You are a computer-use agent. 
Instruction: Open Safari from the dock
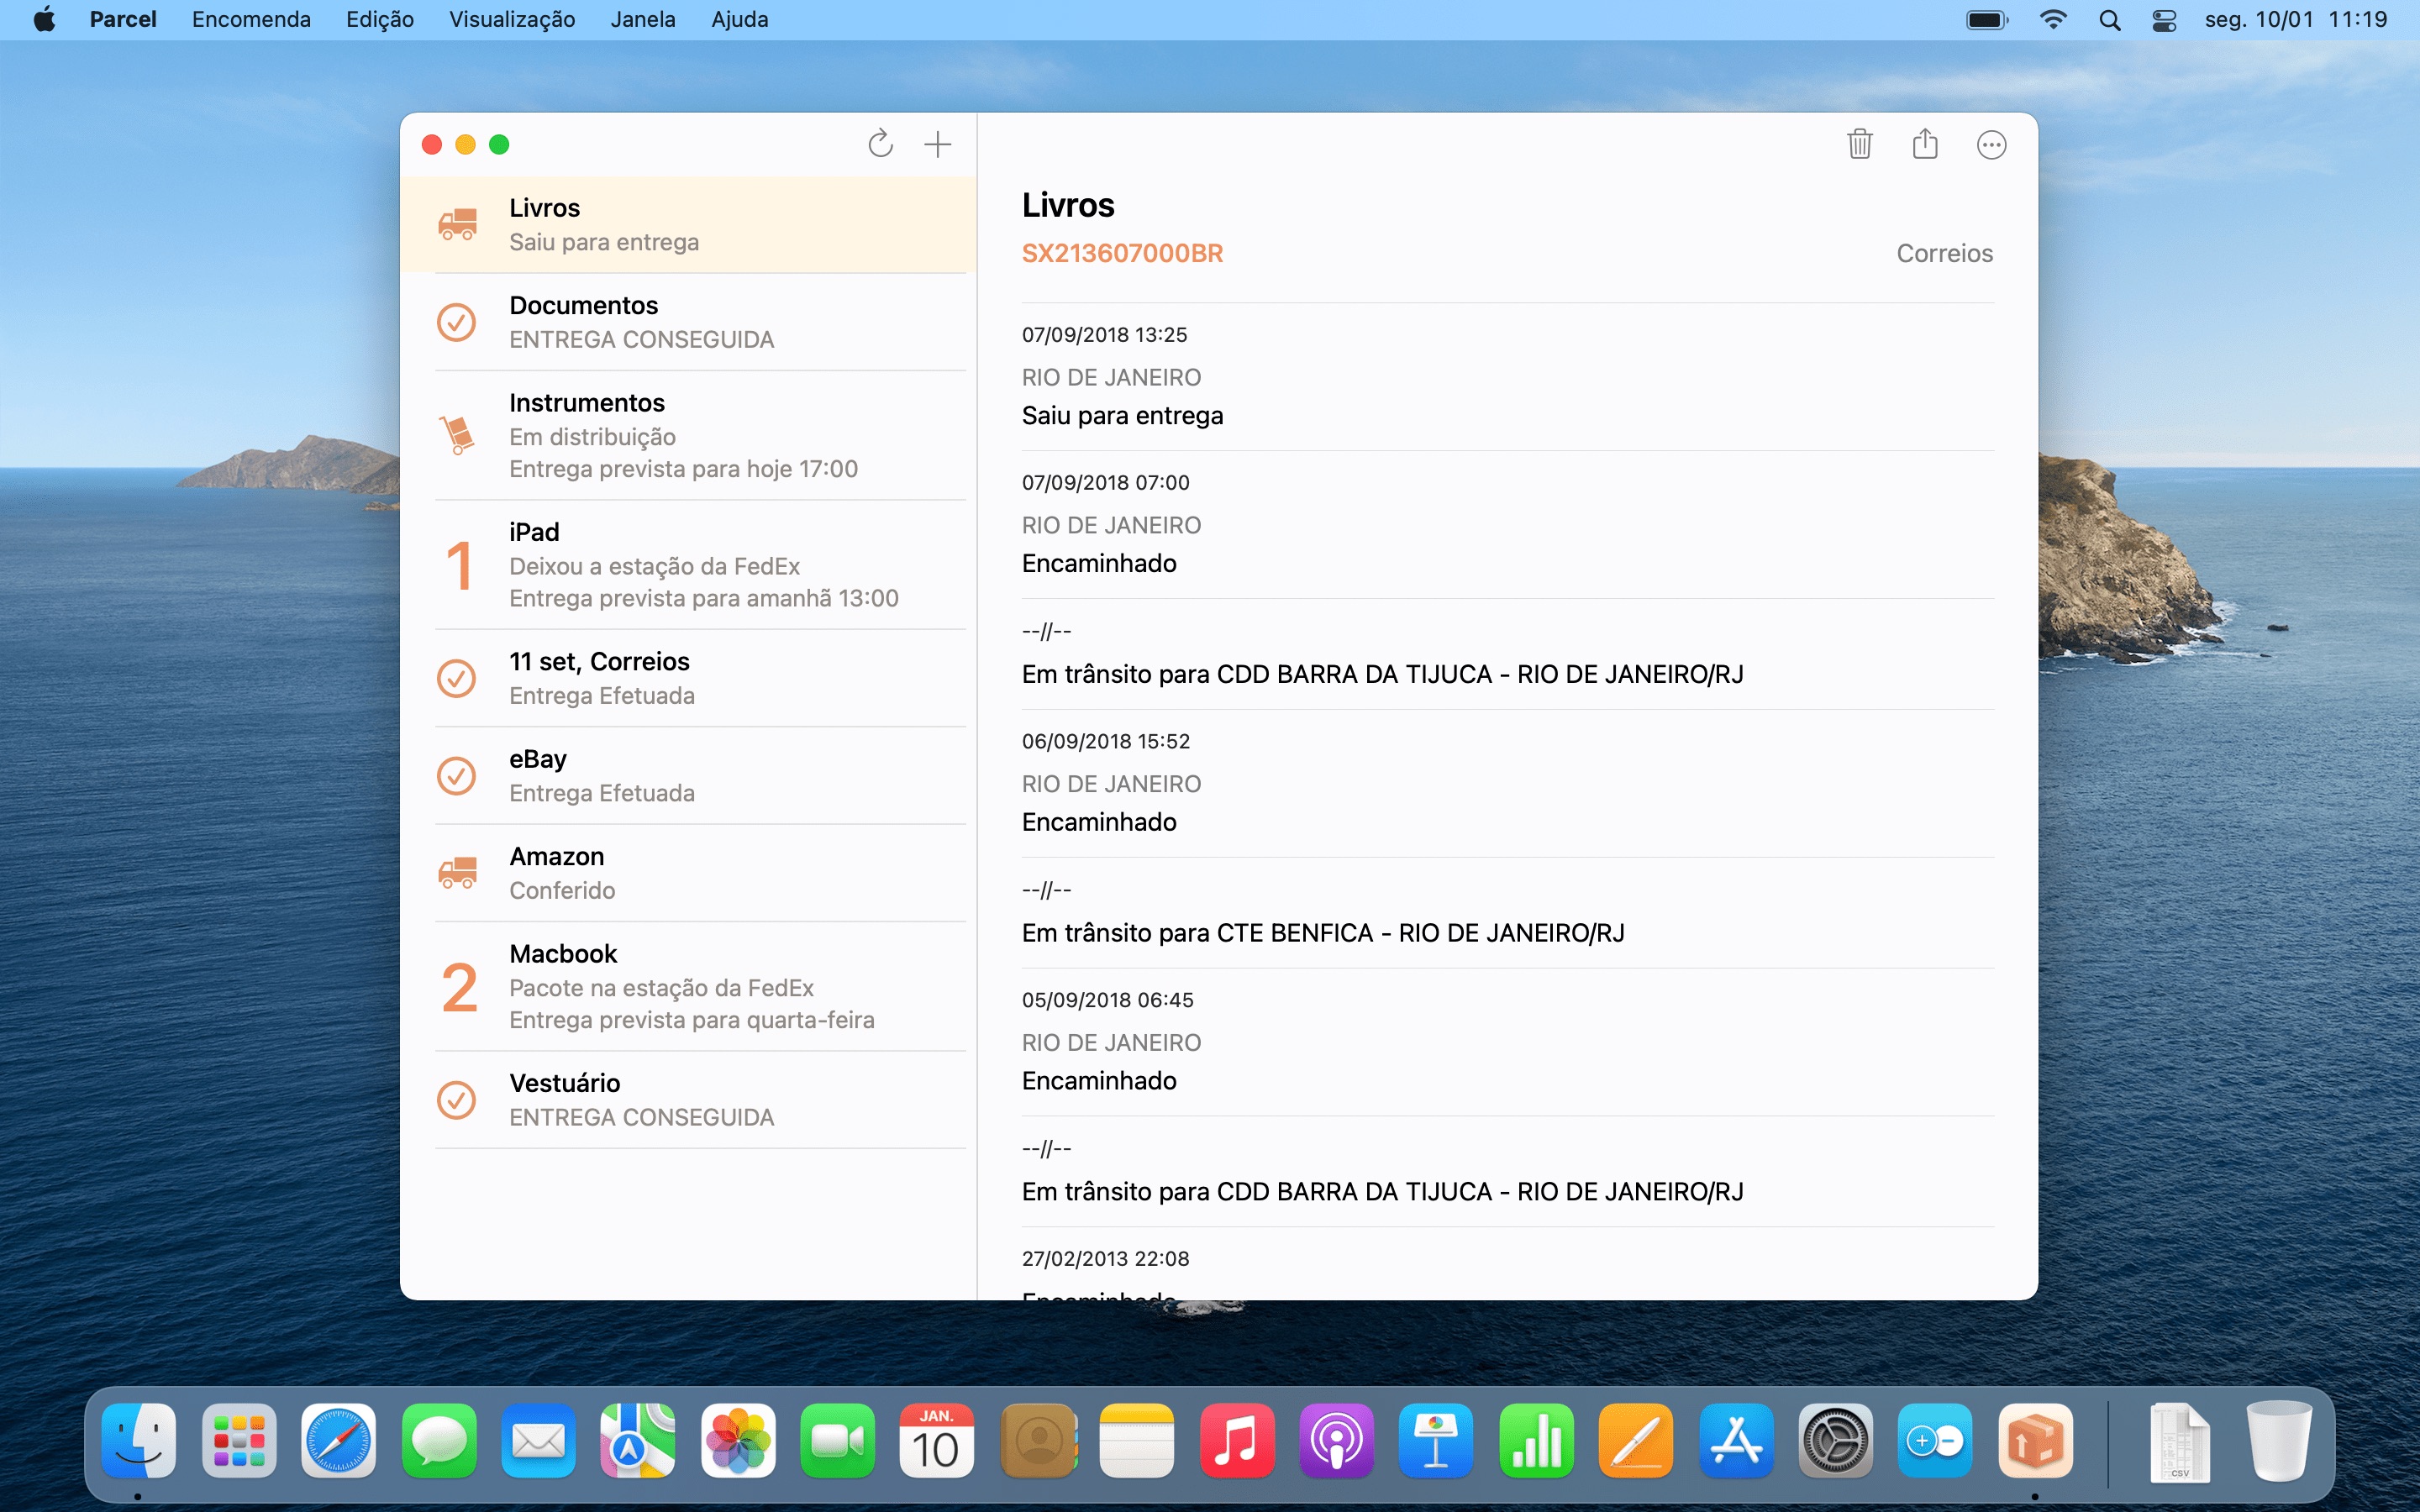coord(338,1441)
